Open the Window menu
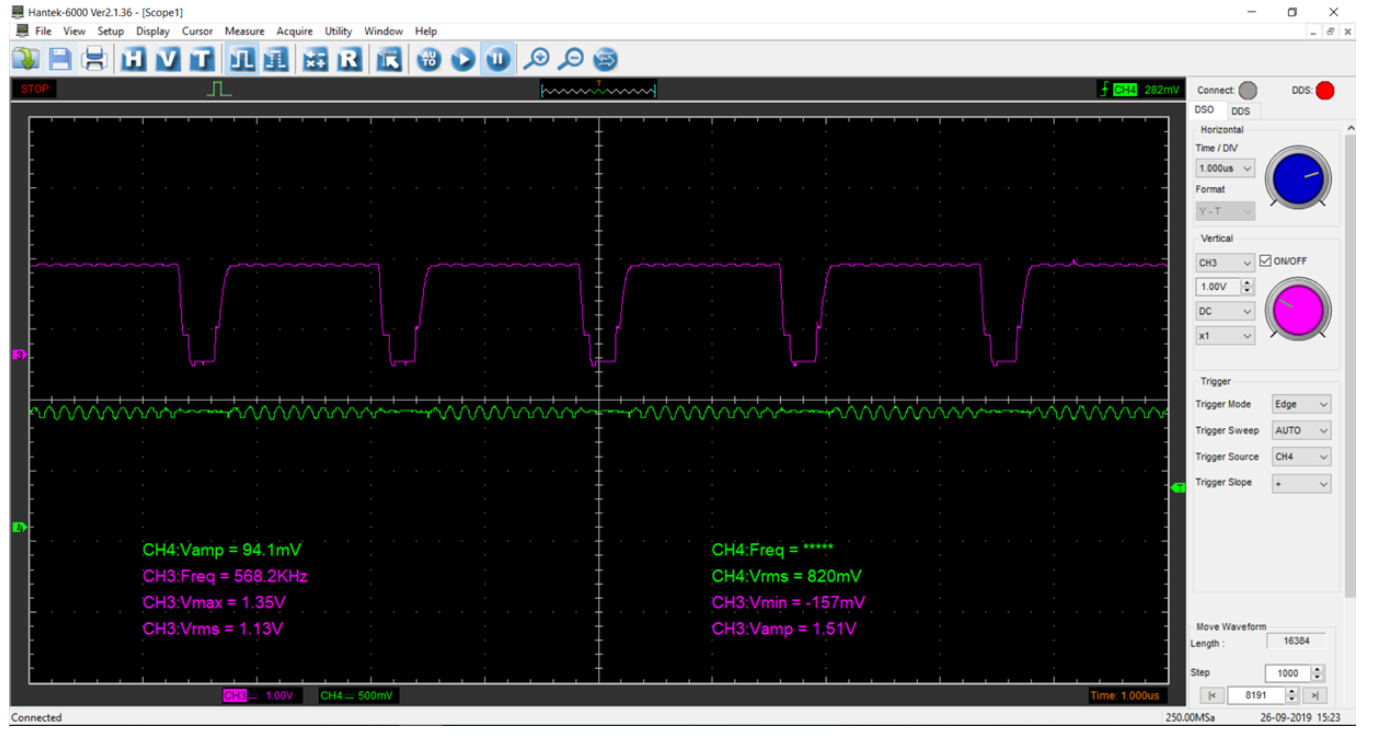The height and width of the screenshot is (745, 1373). 384,31
